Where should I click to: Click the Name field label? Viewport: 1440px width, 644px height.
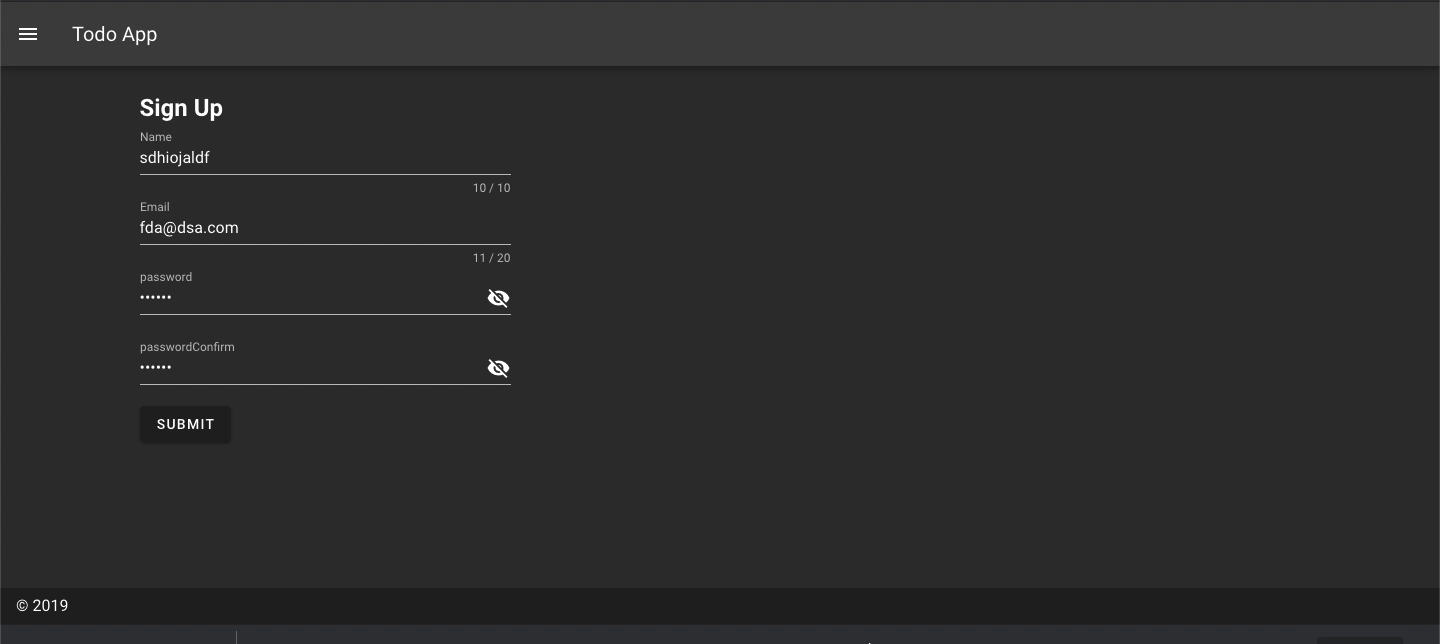click(x=156, y=137)
